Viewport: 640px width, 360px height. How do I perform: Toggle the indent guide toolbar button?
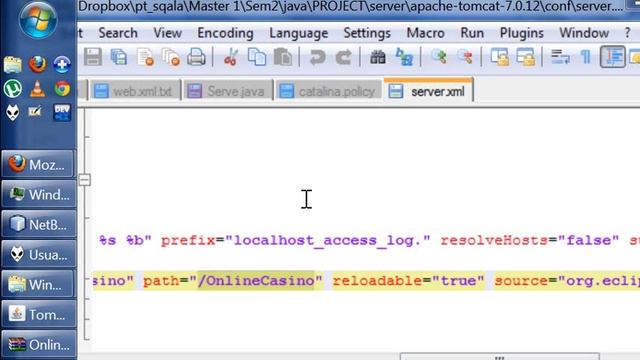click(613, 57)
